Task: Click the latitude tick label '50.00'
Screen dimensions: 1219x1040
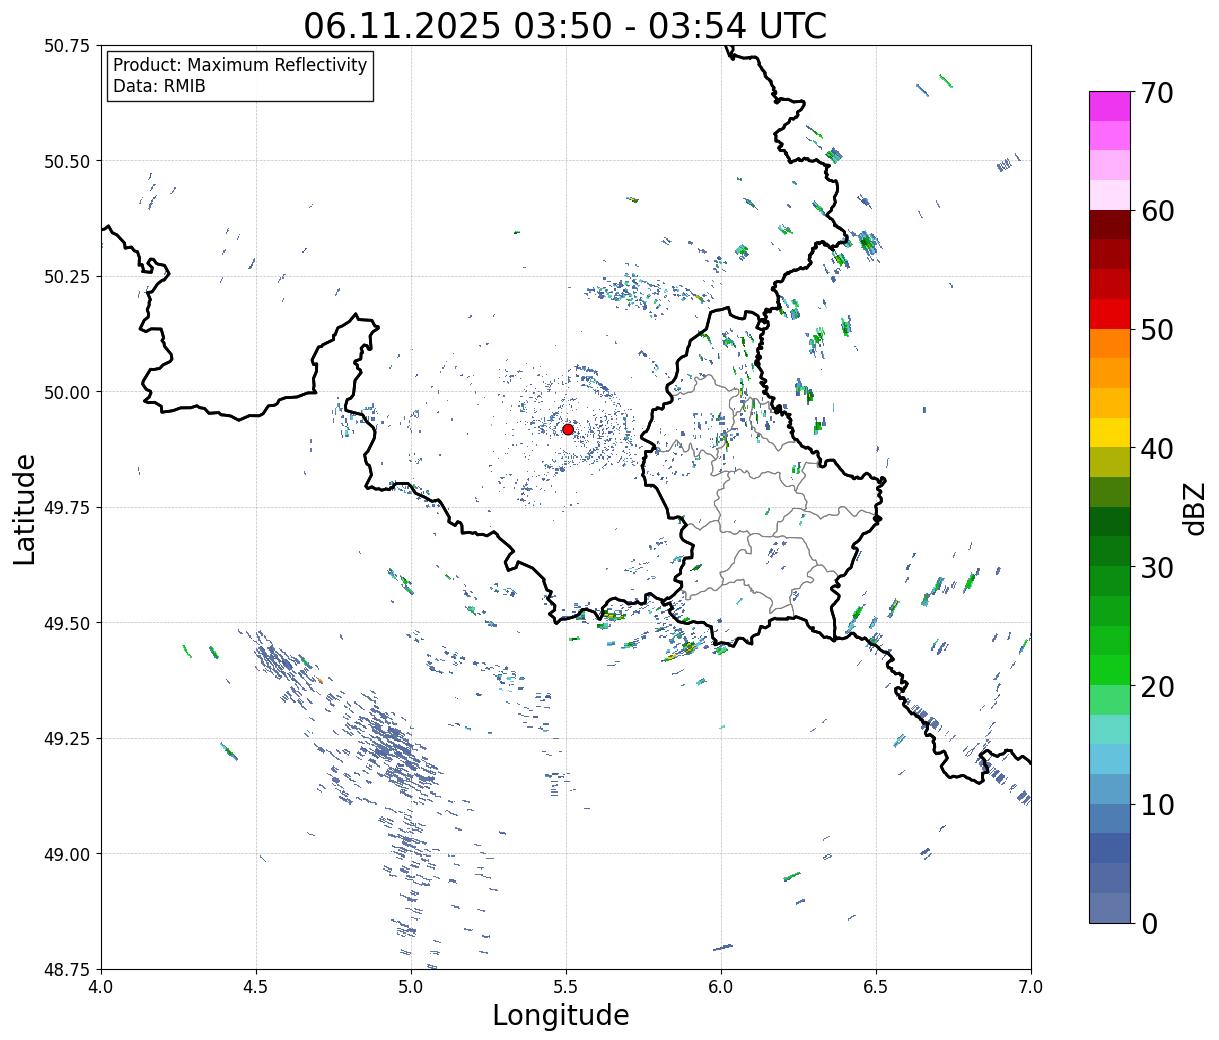Action: [66, 392]
